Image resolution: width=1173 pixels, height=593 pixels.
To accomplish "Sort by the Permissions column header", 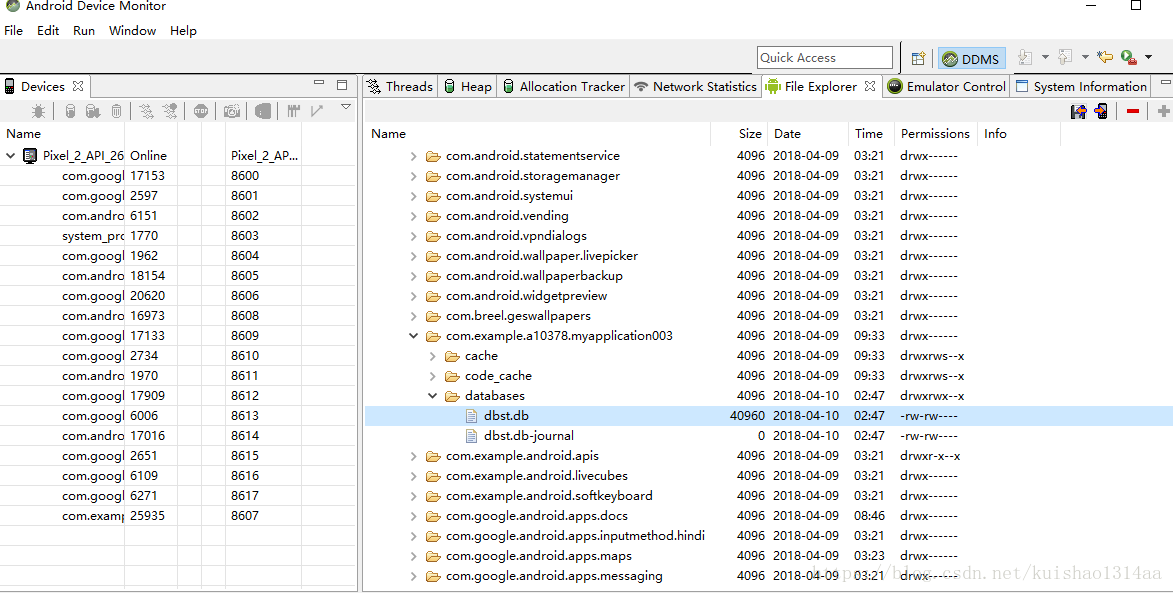I will click(x=935, y=134).
